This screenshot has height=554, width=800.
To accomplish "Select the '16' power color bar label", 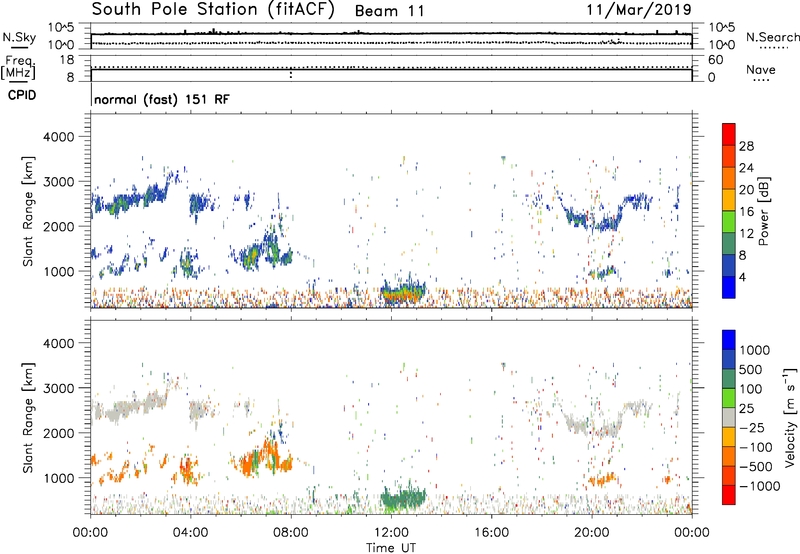I will pos(746,212).
